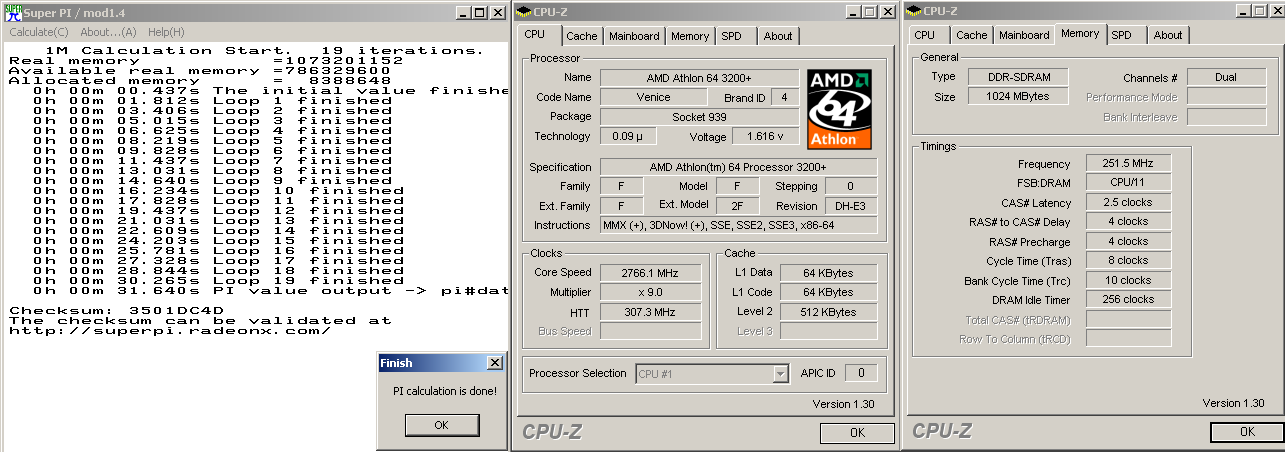Click the APIC ID field showing 0
This screenshot has height=452, width=1285.
point(861,373)
